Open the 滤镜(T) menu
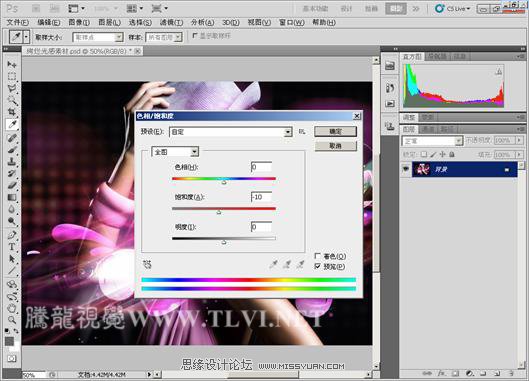Viewport: 529px width, 381px height. [x=171, y=22]
